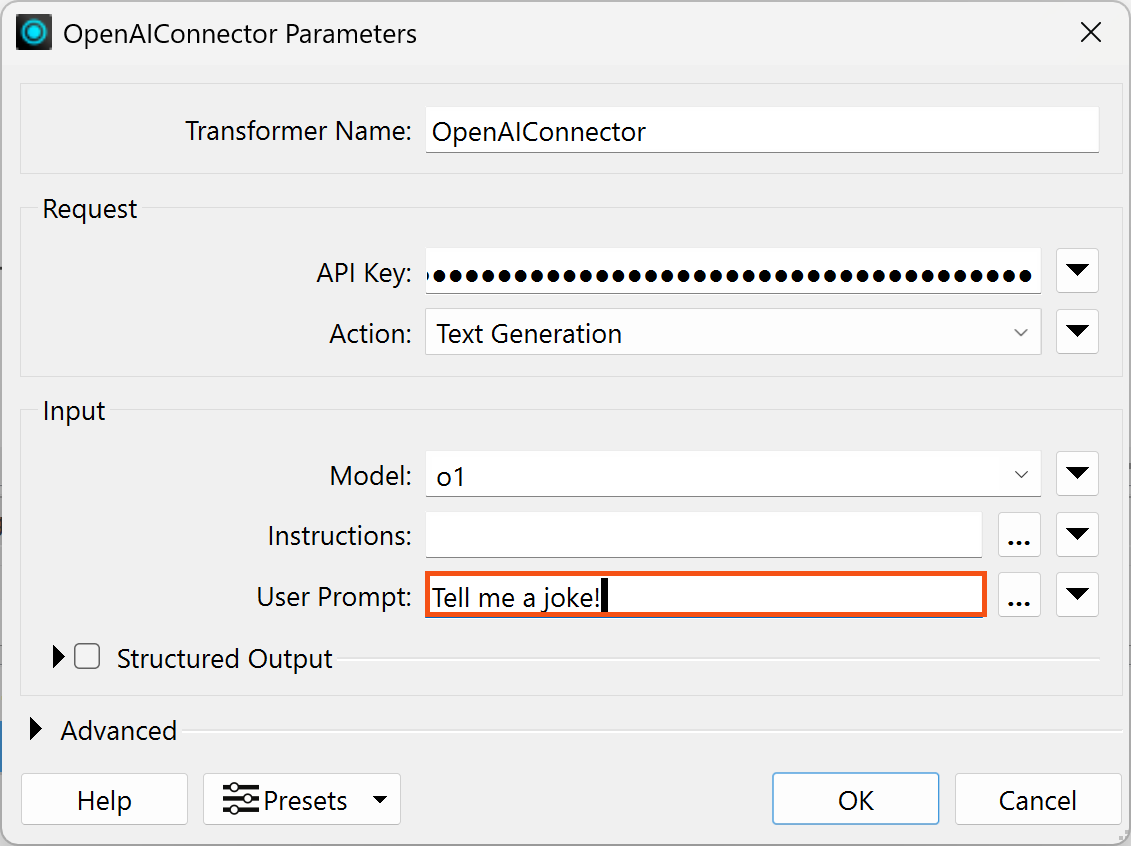Click the Help button
The width and height of the screenshot is (1131, 846).
[105, 799]
